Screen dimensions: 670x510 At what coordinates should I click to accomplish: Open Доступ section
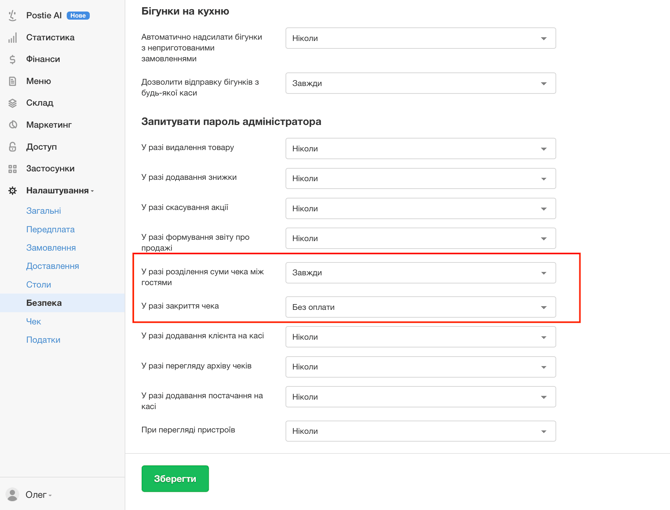pos(41,147)
